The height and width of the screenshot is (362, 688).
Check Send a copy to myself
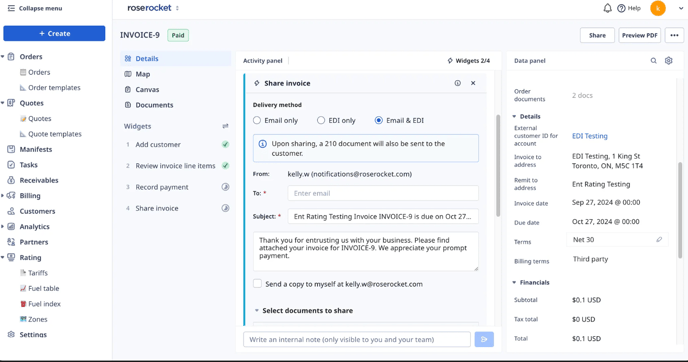(x=258, y=283)
